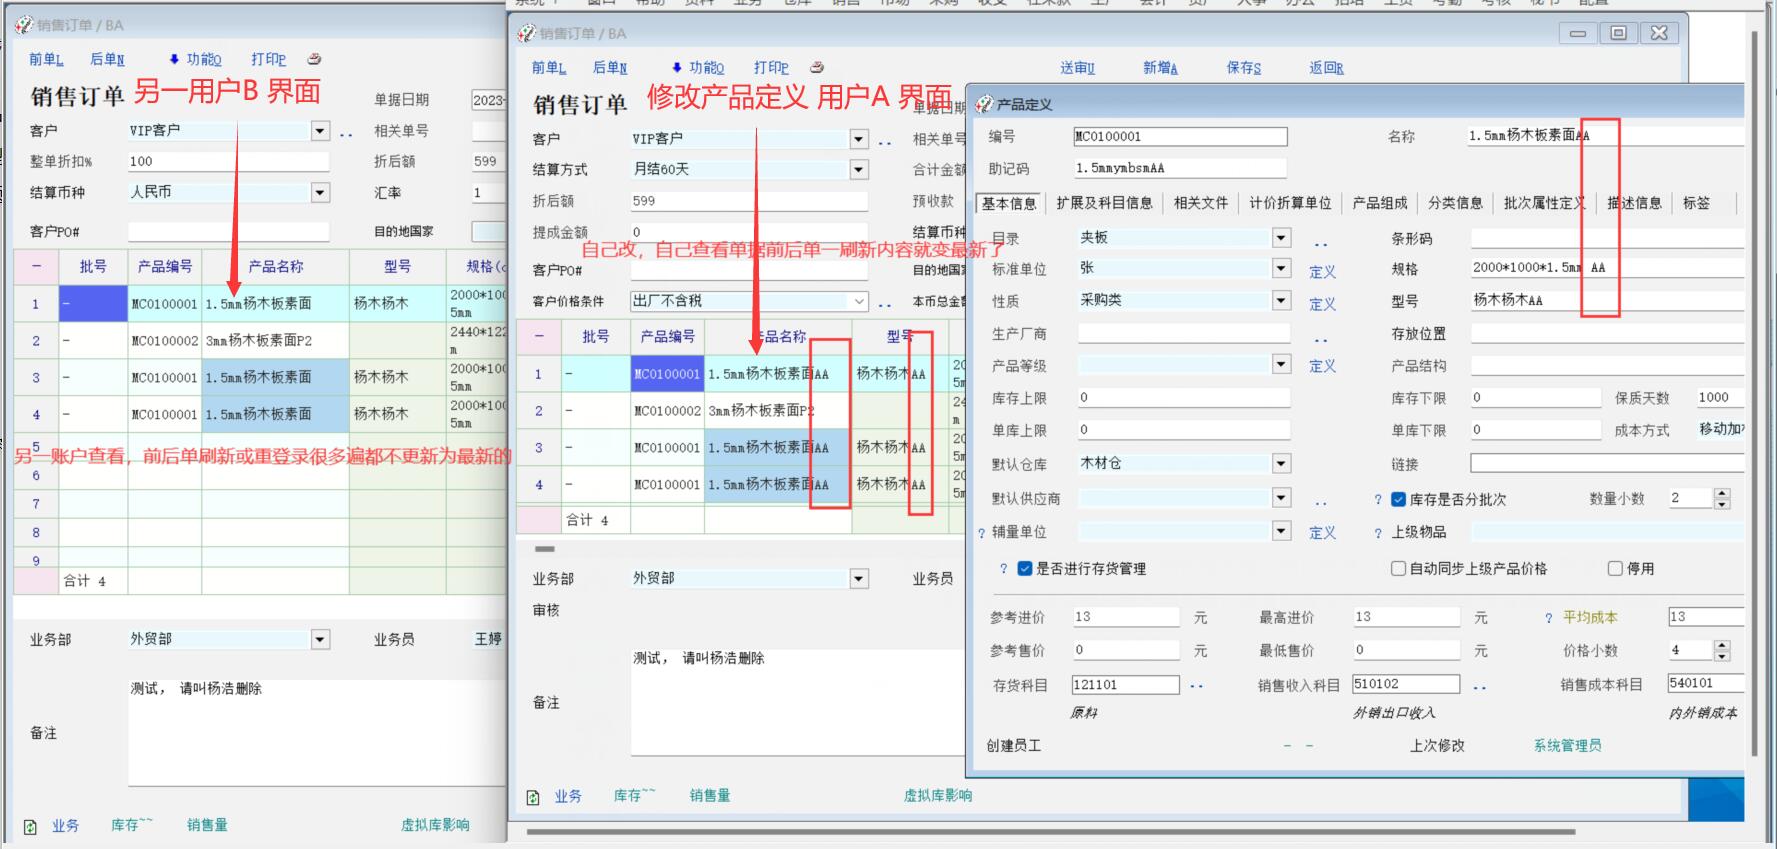Tick 自动同步上级产品价格 checkbox

[x=1398, y=568]
